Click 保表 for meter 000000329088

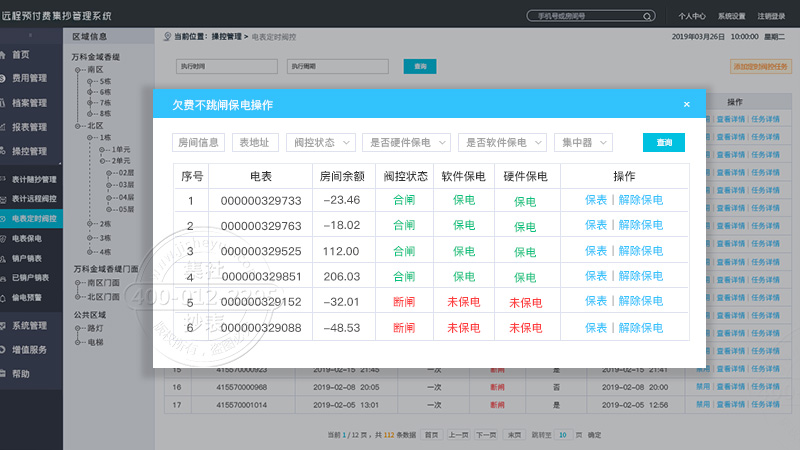596,327
